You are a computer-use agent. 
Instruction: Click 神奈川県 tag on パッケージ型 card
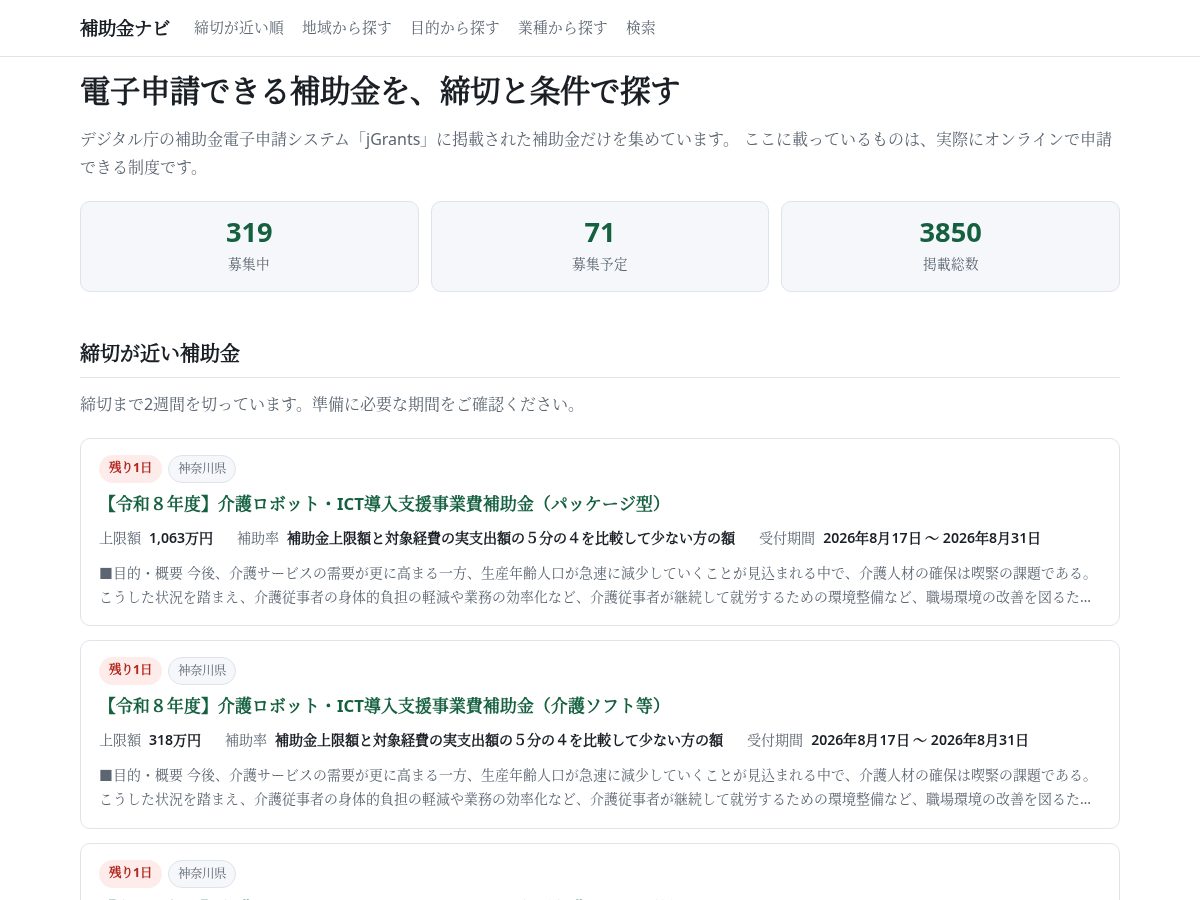202,468
